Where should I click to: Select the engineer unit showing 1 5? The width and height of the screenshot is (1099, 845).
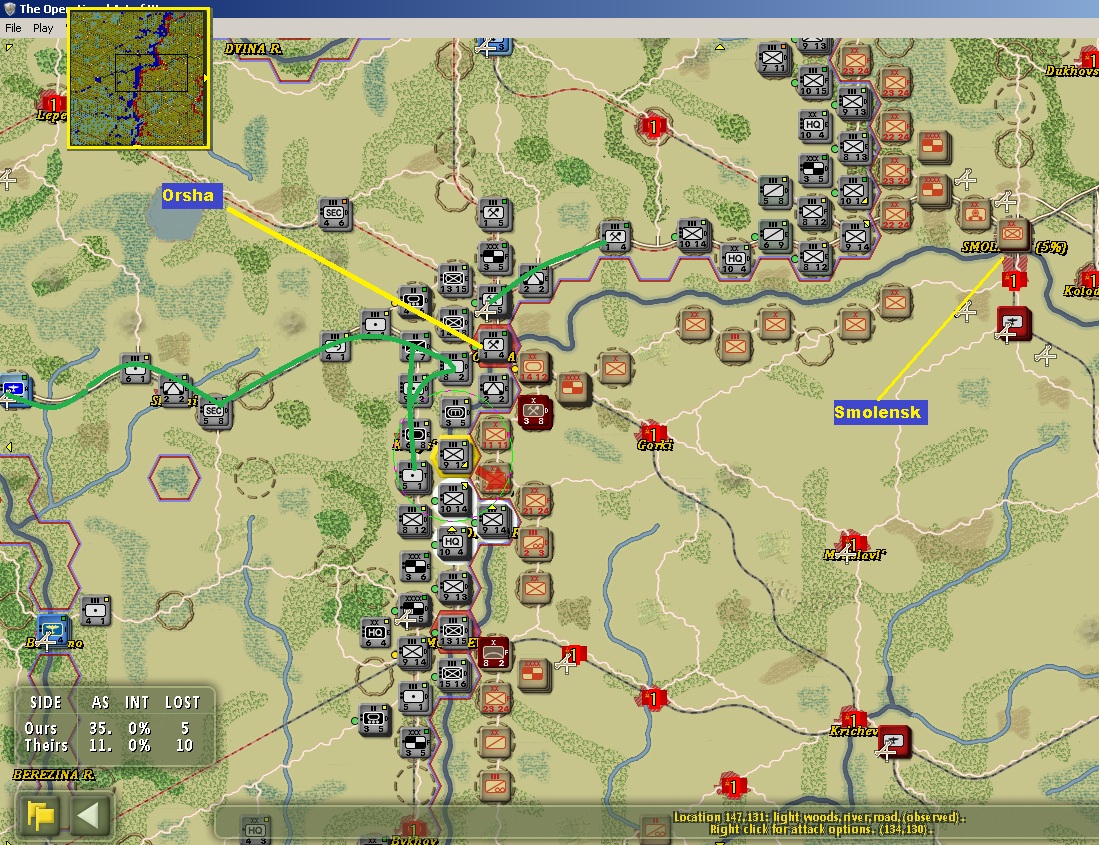click(494, 213)
